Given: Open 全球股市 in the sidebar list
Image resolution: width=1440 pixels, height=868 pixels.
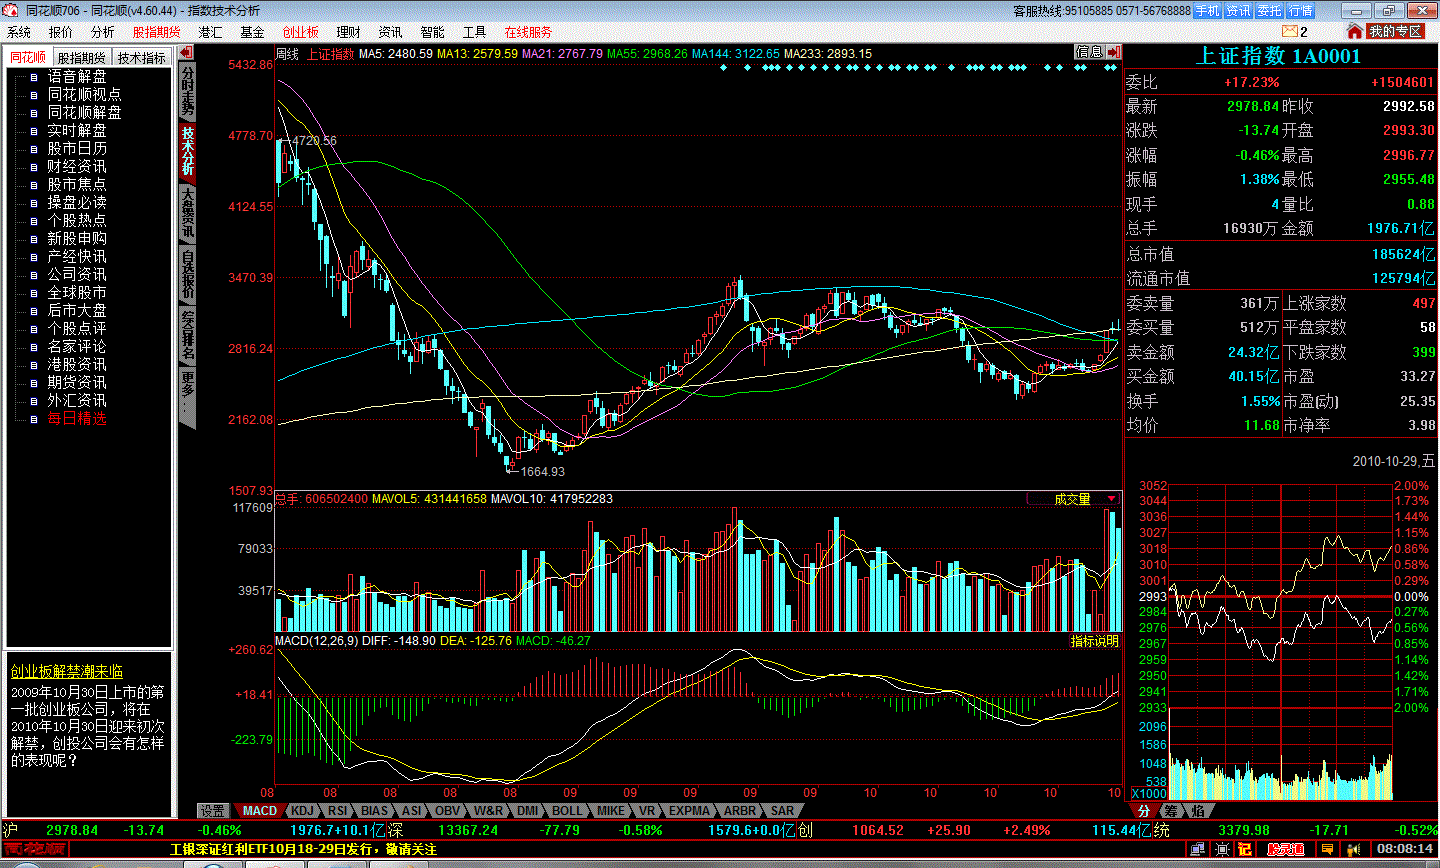Looking at the screenshot, I should pyautogui.click(x=77, y=293).
